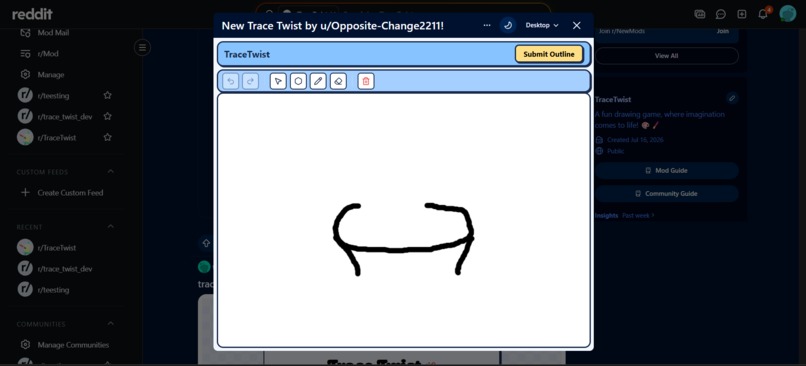Image resolution: width=806 pixels, height=366 pixels.
Task: Open the notifications bell
Action: (763, 14)
